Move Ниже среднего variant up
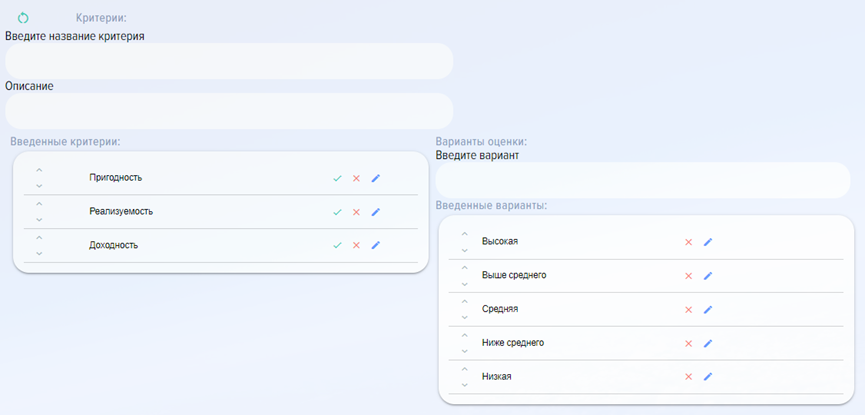Screen dimensions: 865x415 (464, 335)
